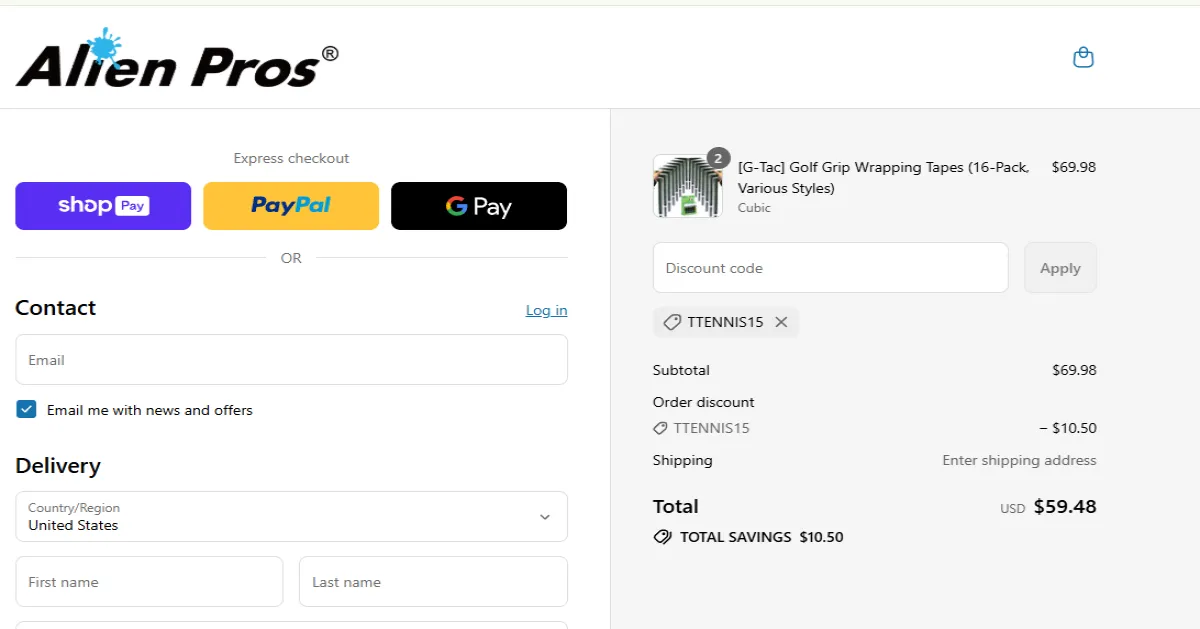Open the Log in link
The height and width of the screenshot is (629, 1200).
tap(546, 310)
